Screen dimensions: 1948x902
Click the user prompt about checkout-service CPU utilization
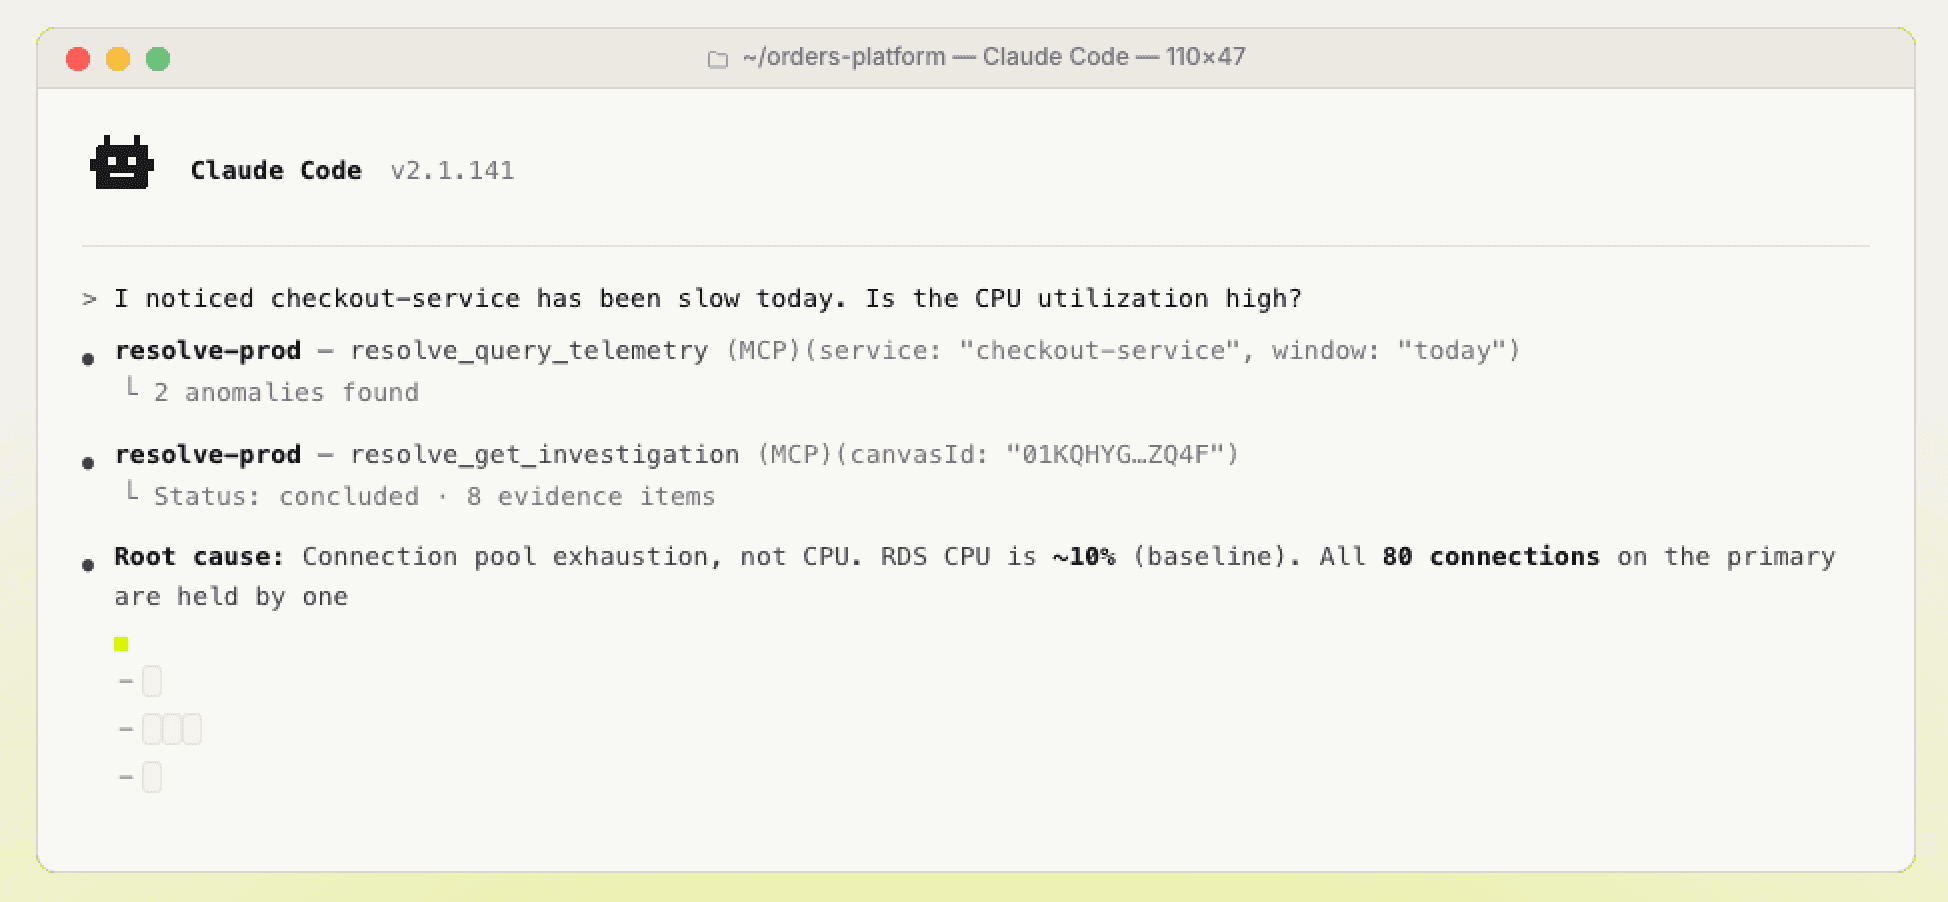coord(708,298)
